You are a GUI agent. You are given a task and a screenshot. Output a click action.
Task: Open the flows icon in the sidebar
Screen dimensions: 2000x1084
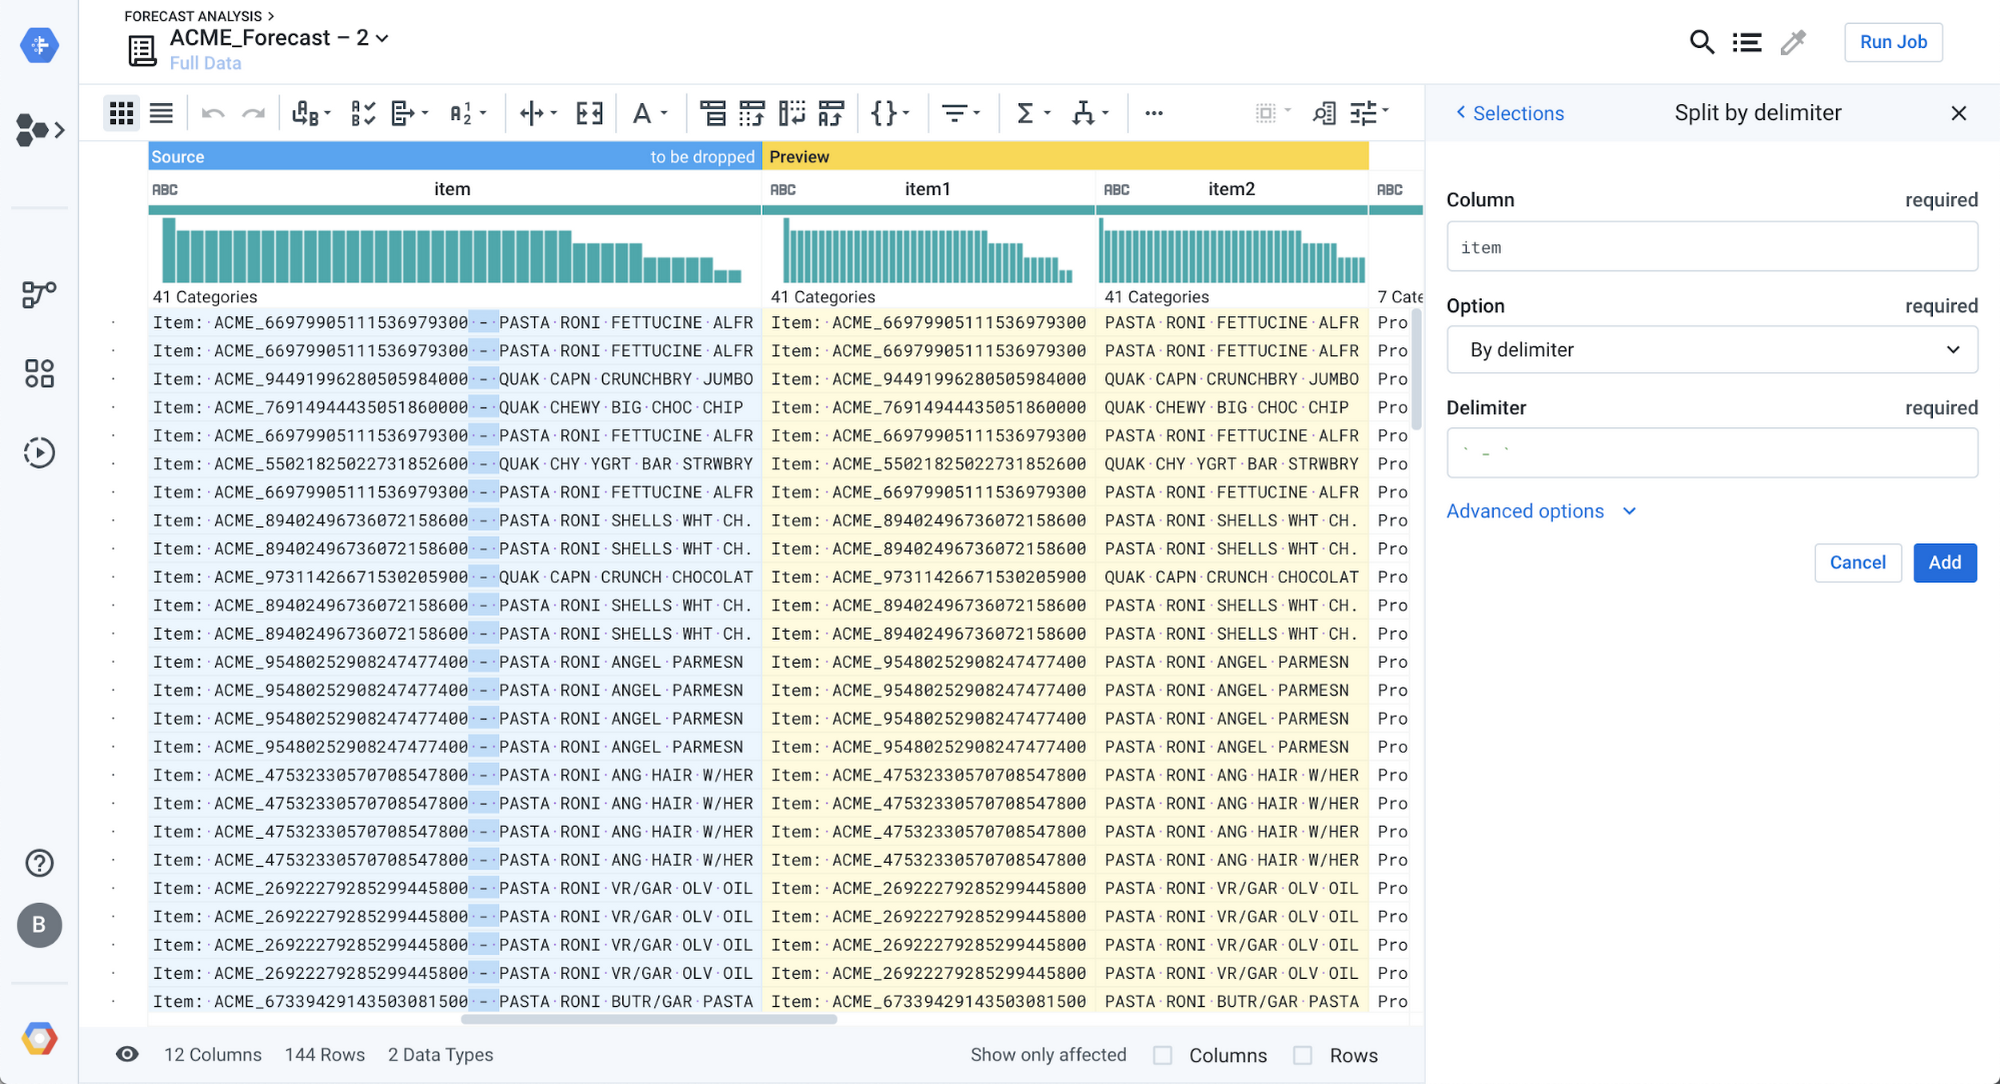[39, 130]
